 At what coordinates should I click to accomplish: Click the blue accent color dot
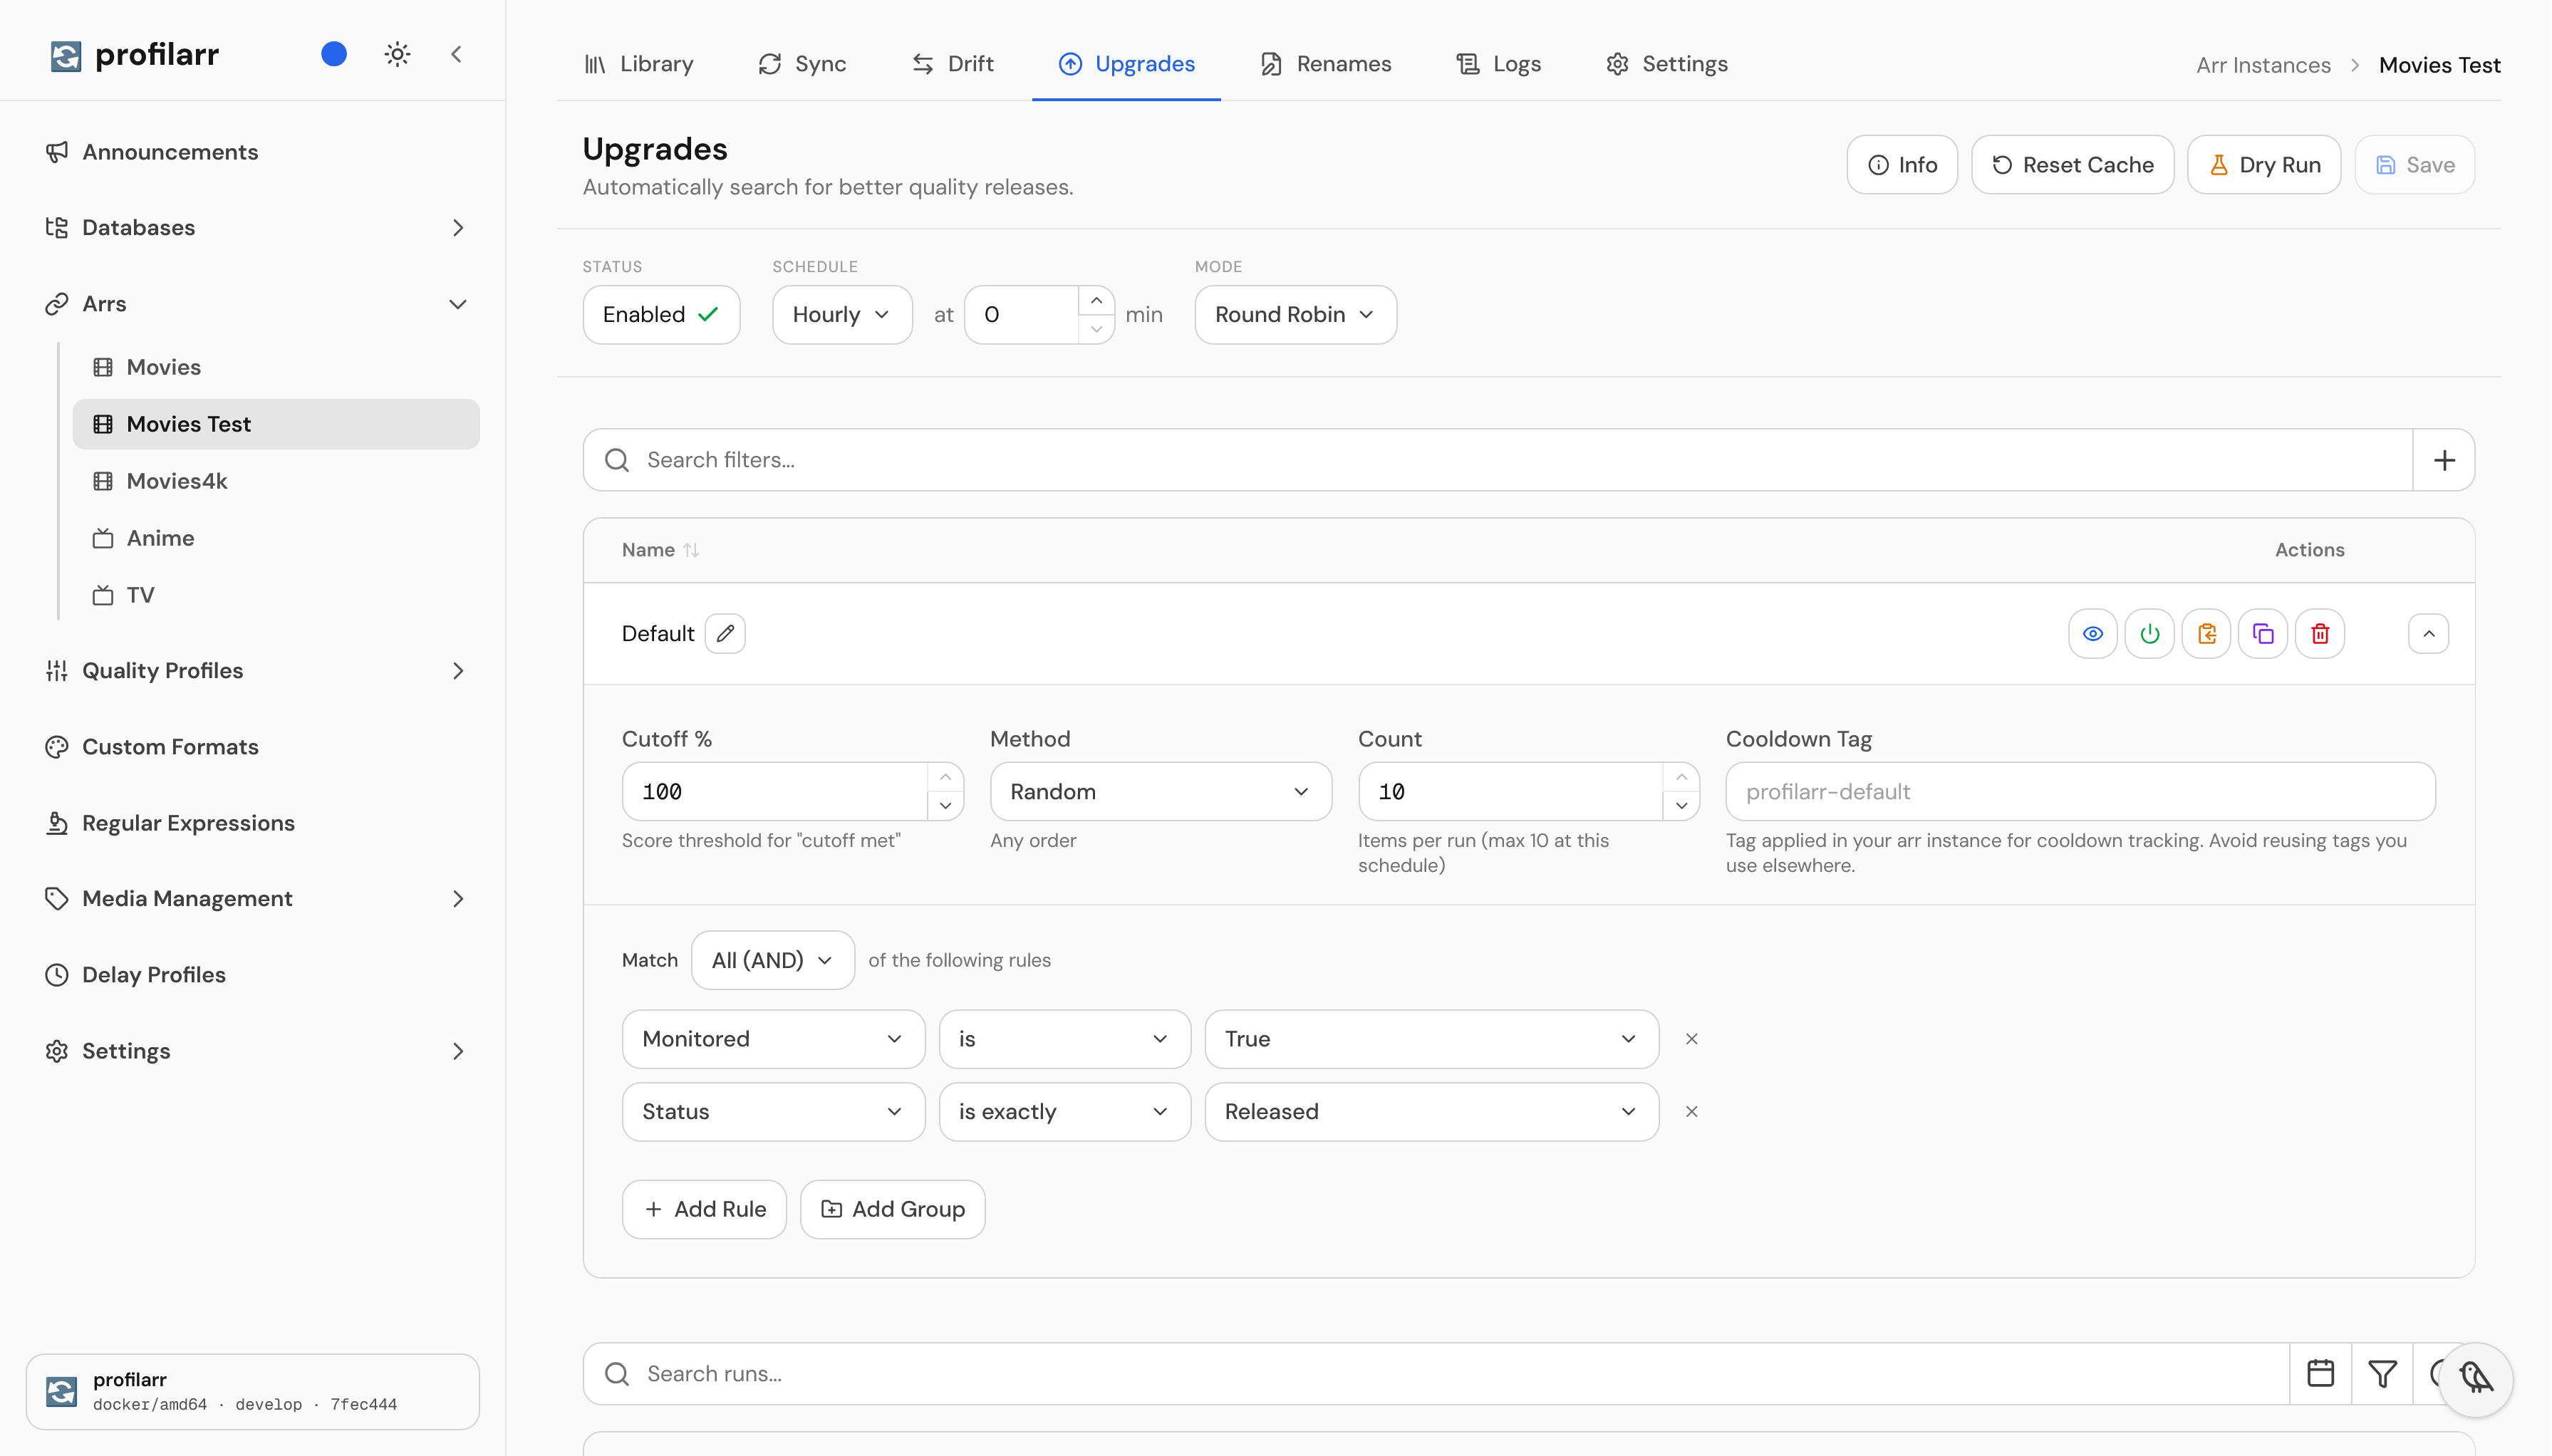pyautogui.click(x=334, y=54)
